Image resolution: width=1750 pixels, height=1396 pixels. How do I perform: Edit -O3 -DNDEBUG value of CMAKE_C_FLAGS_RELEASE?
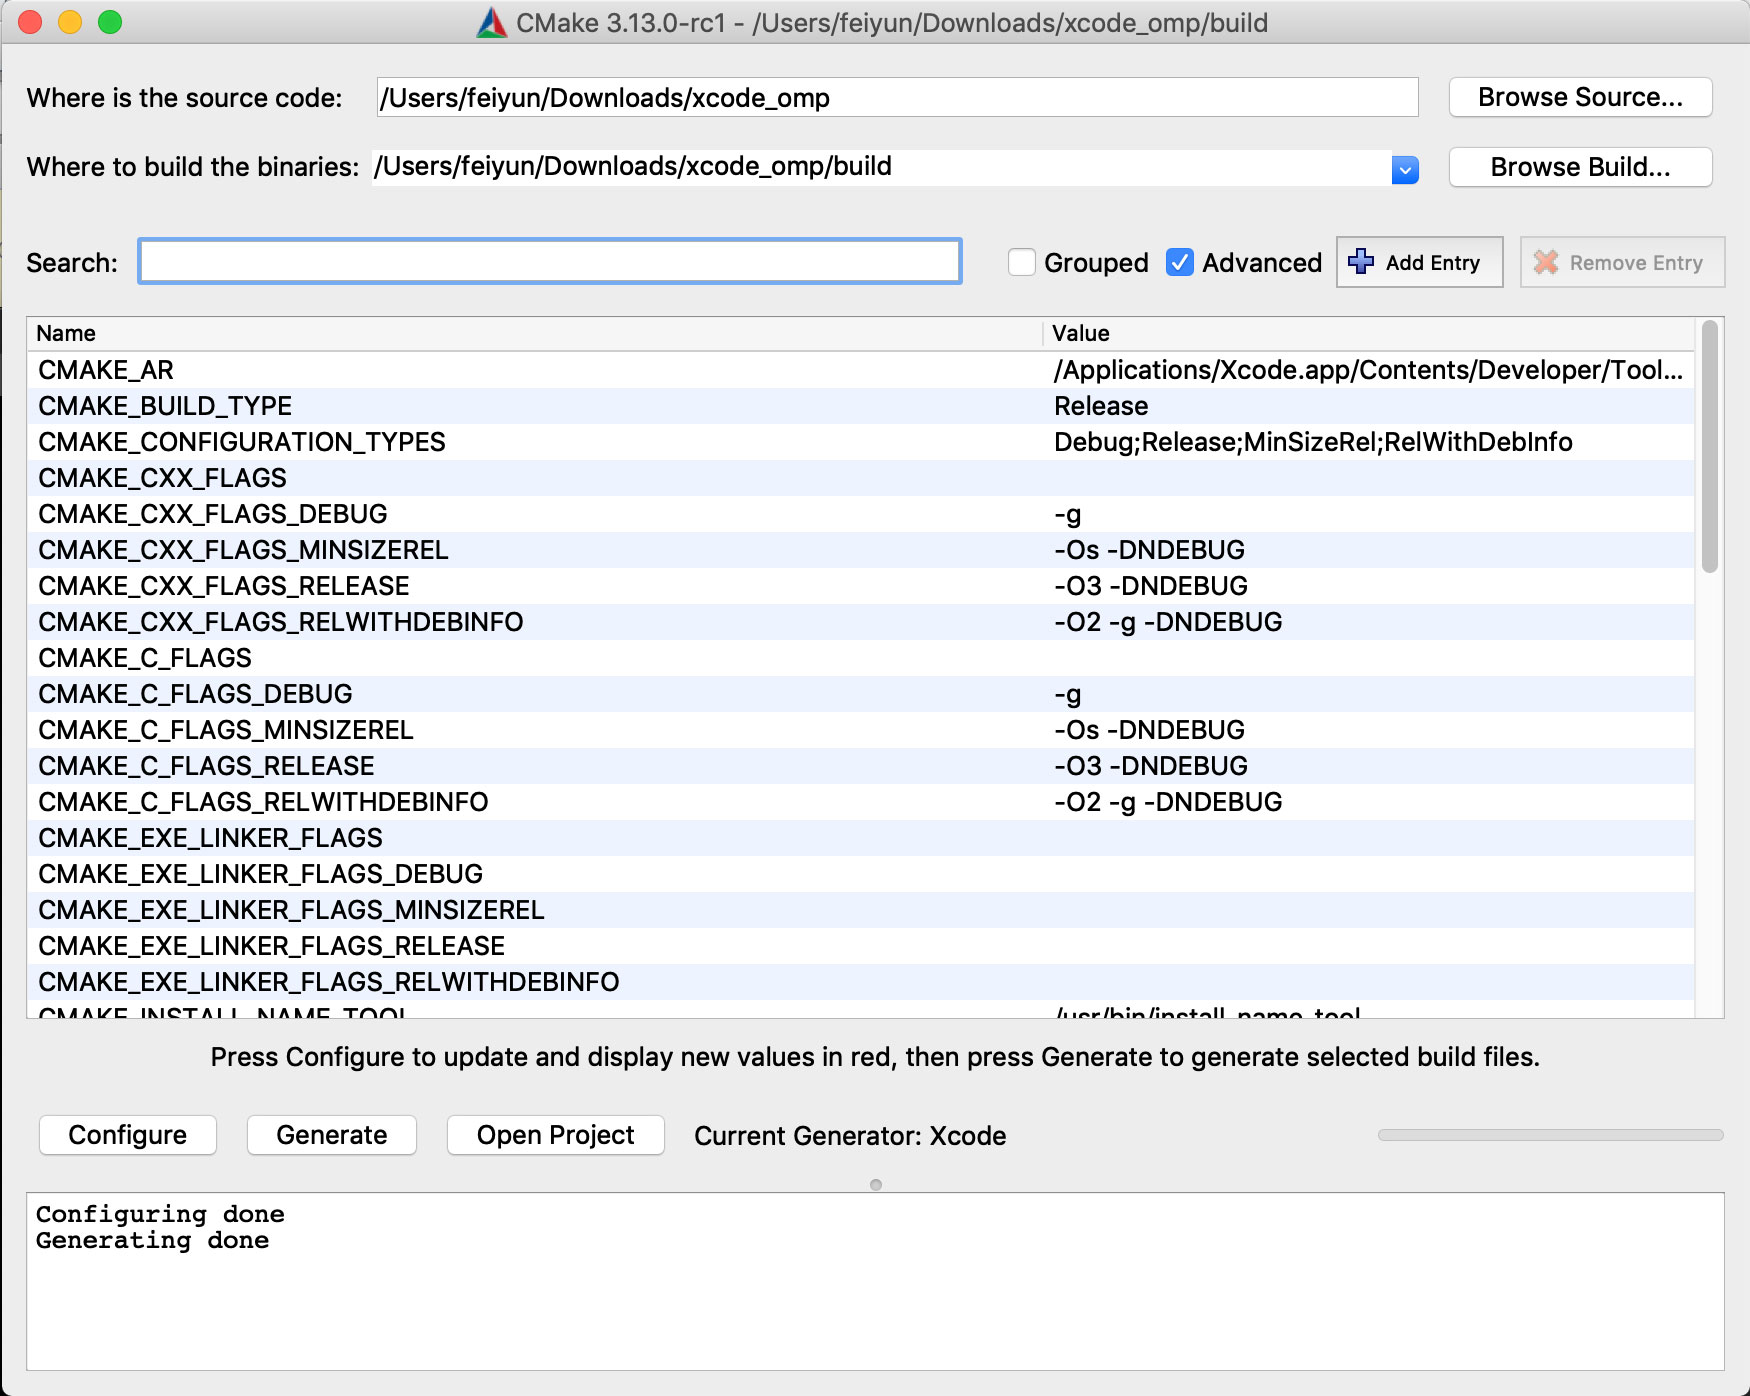[x=1151, y=766]
